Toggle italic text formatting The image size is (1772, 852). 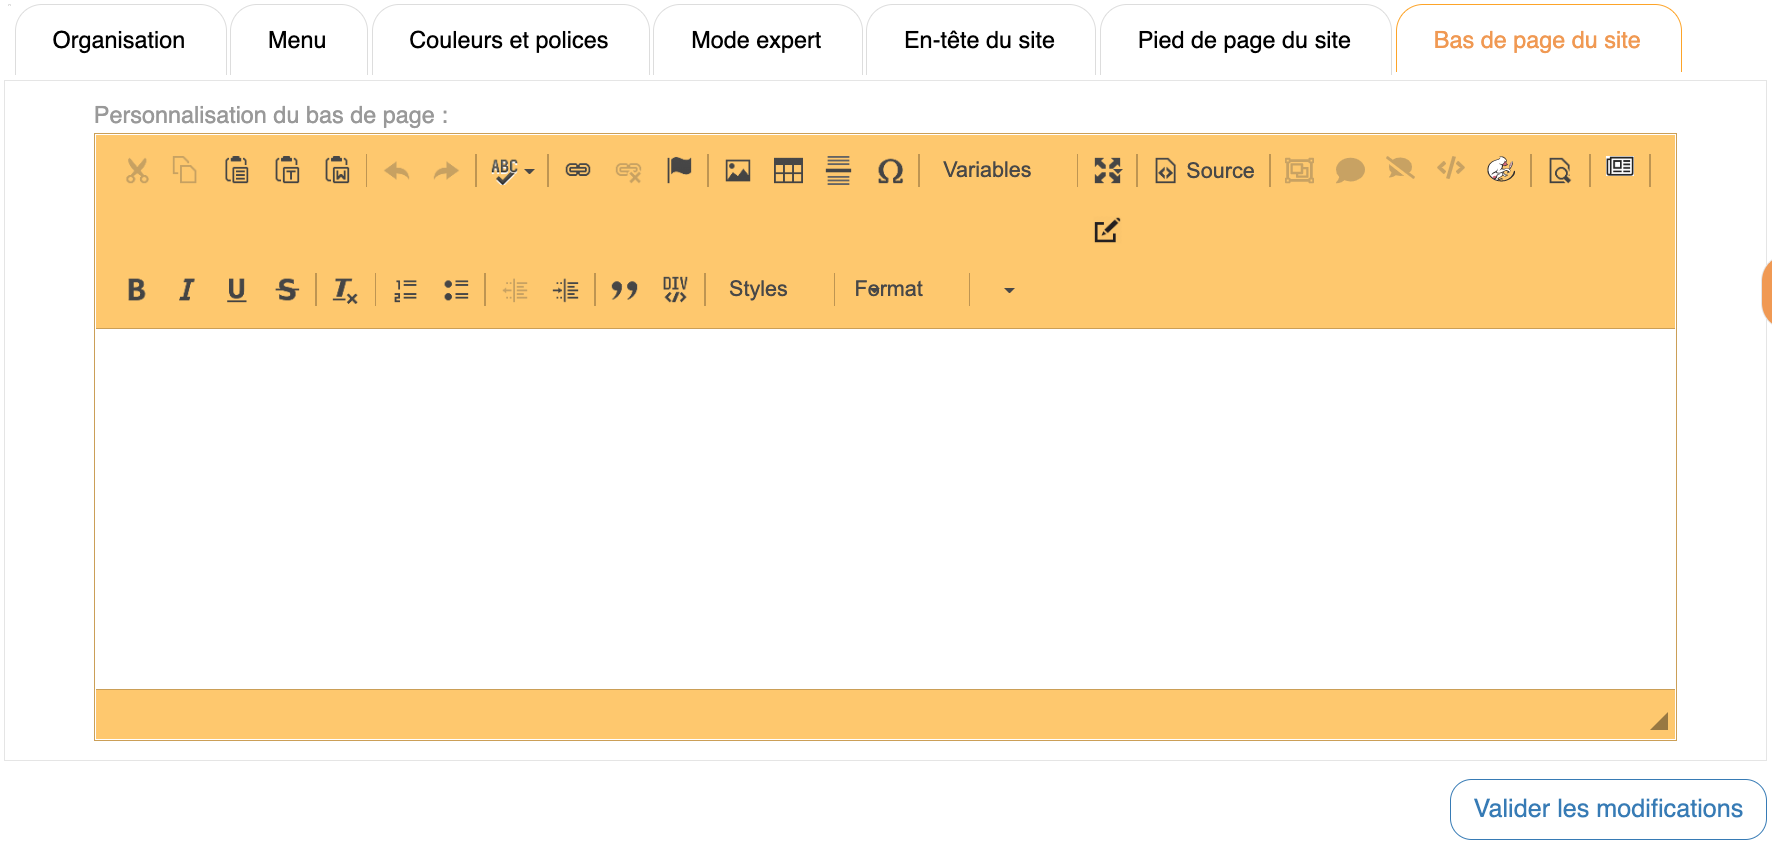pos(186,290)
